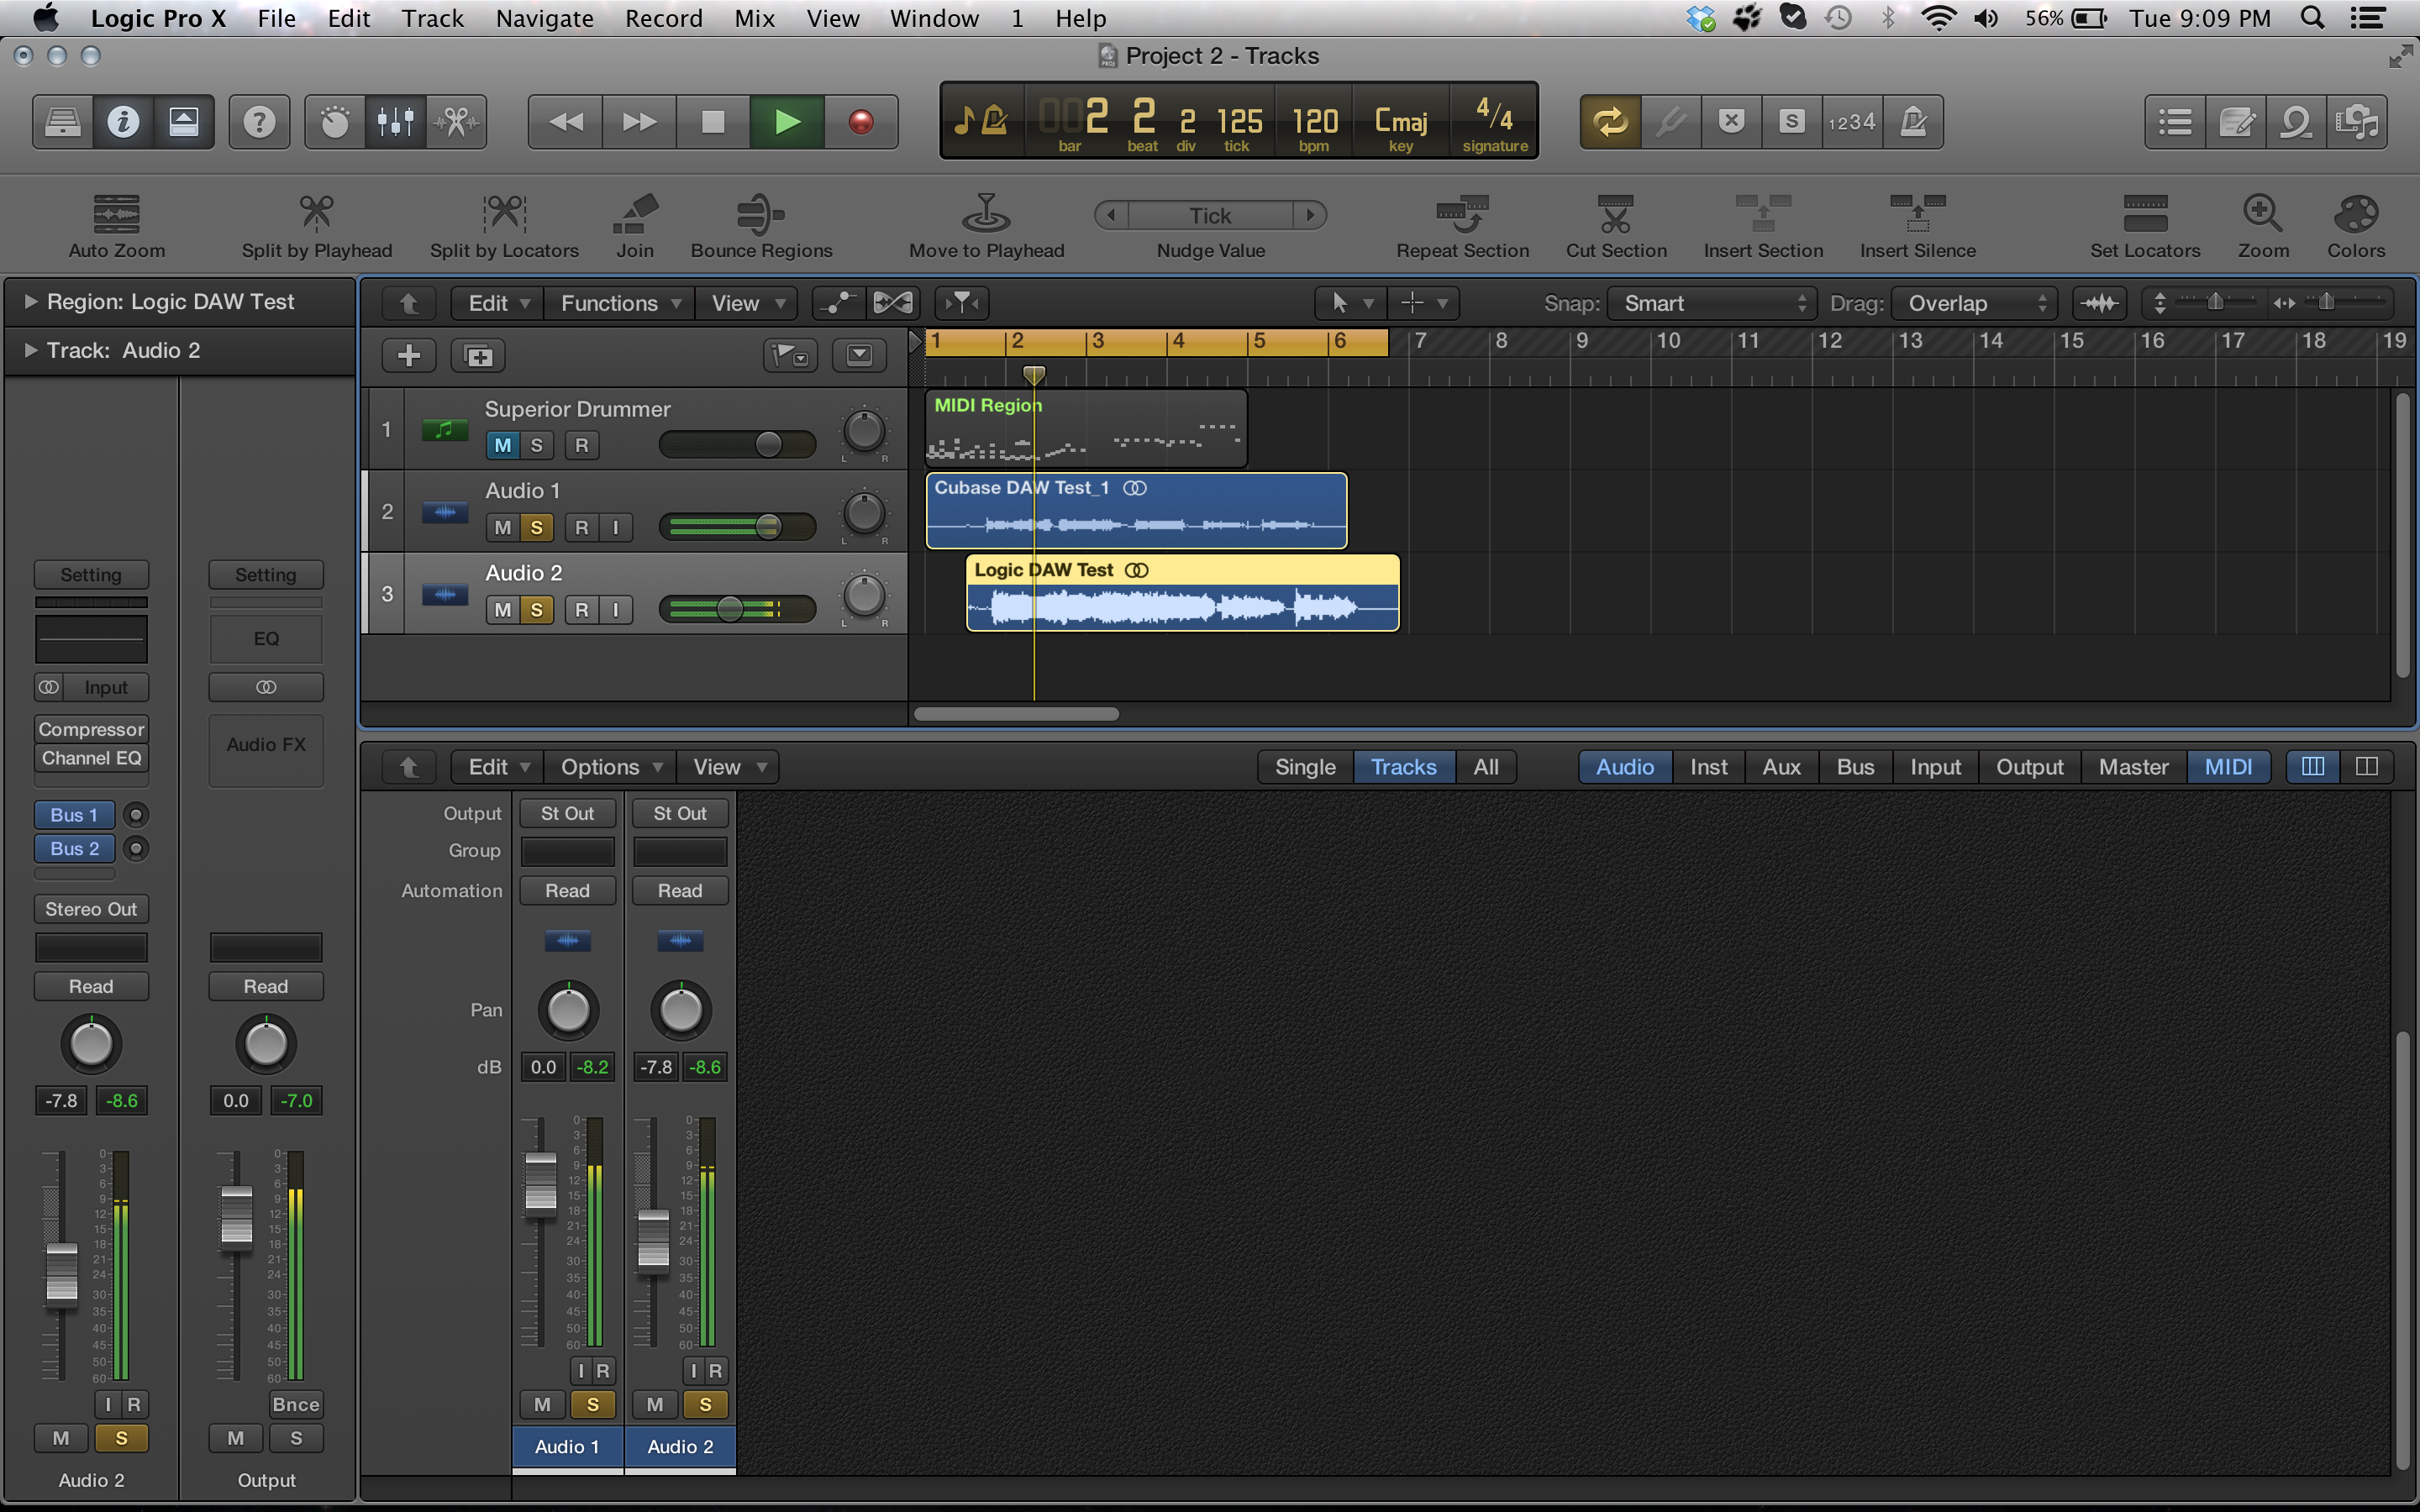Viewport: 2420px width, 1512px height.
Task: Click the Bus 1 send button
Action: [74, 815]
